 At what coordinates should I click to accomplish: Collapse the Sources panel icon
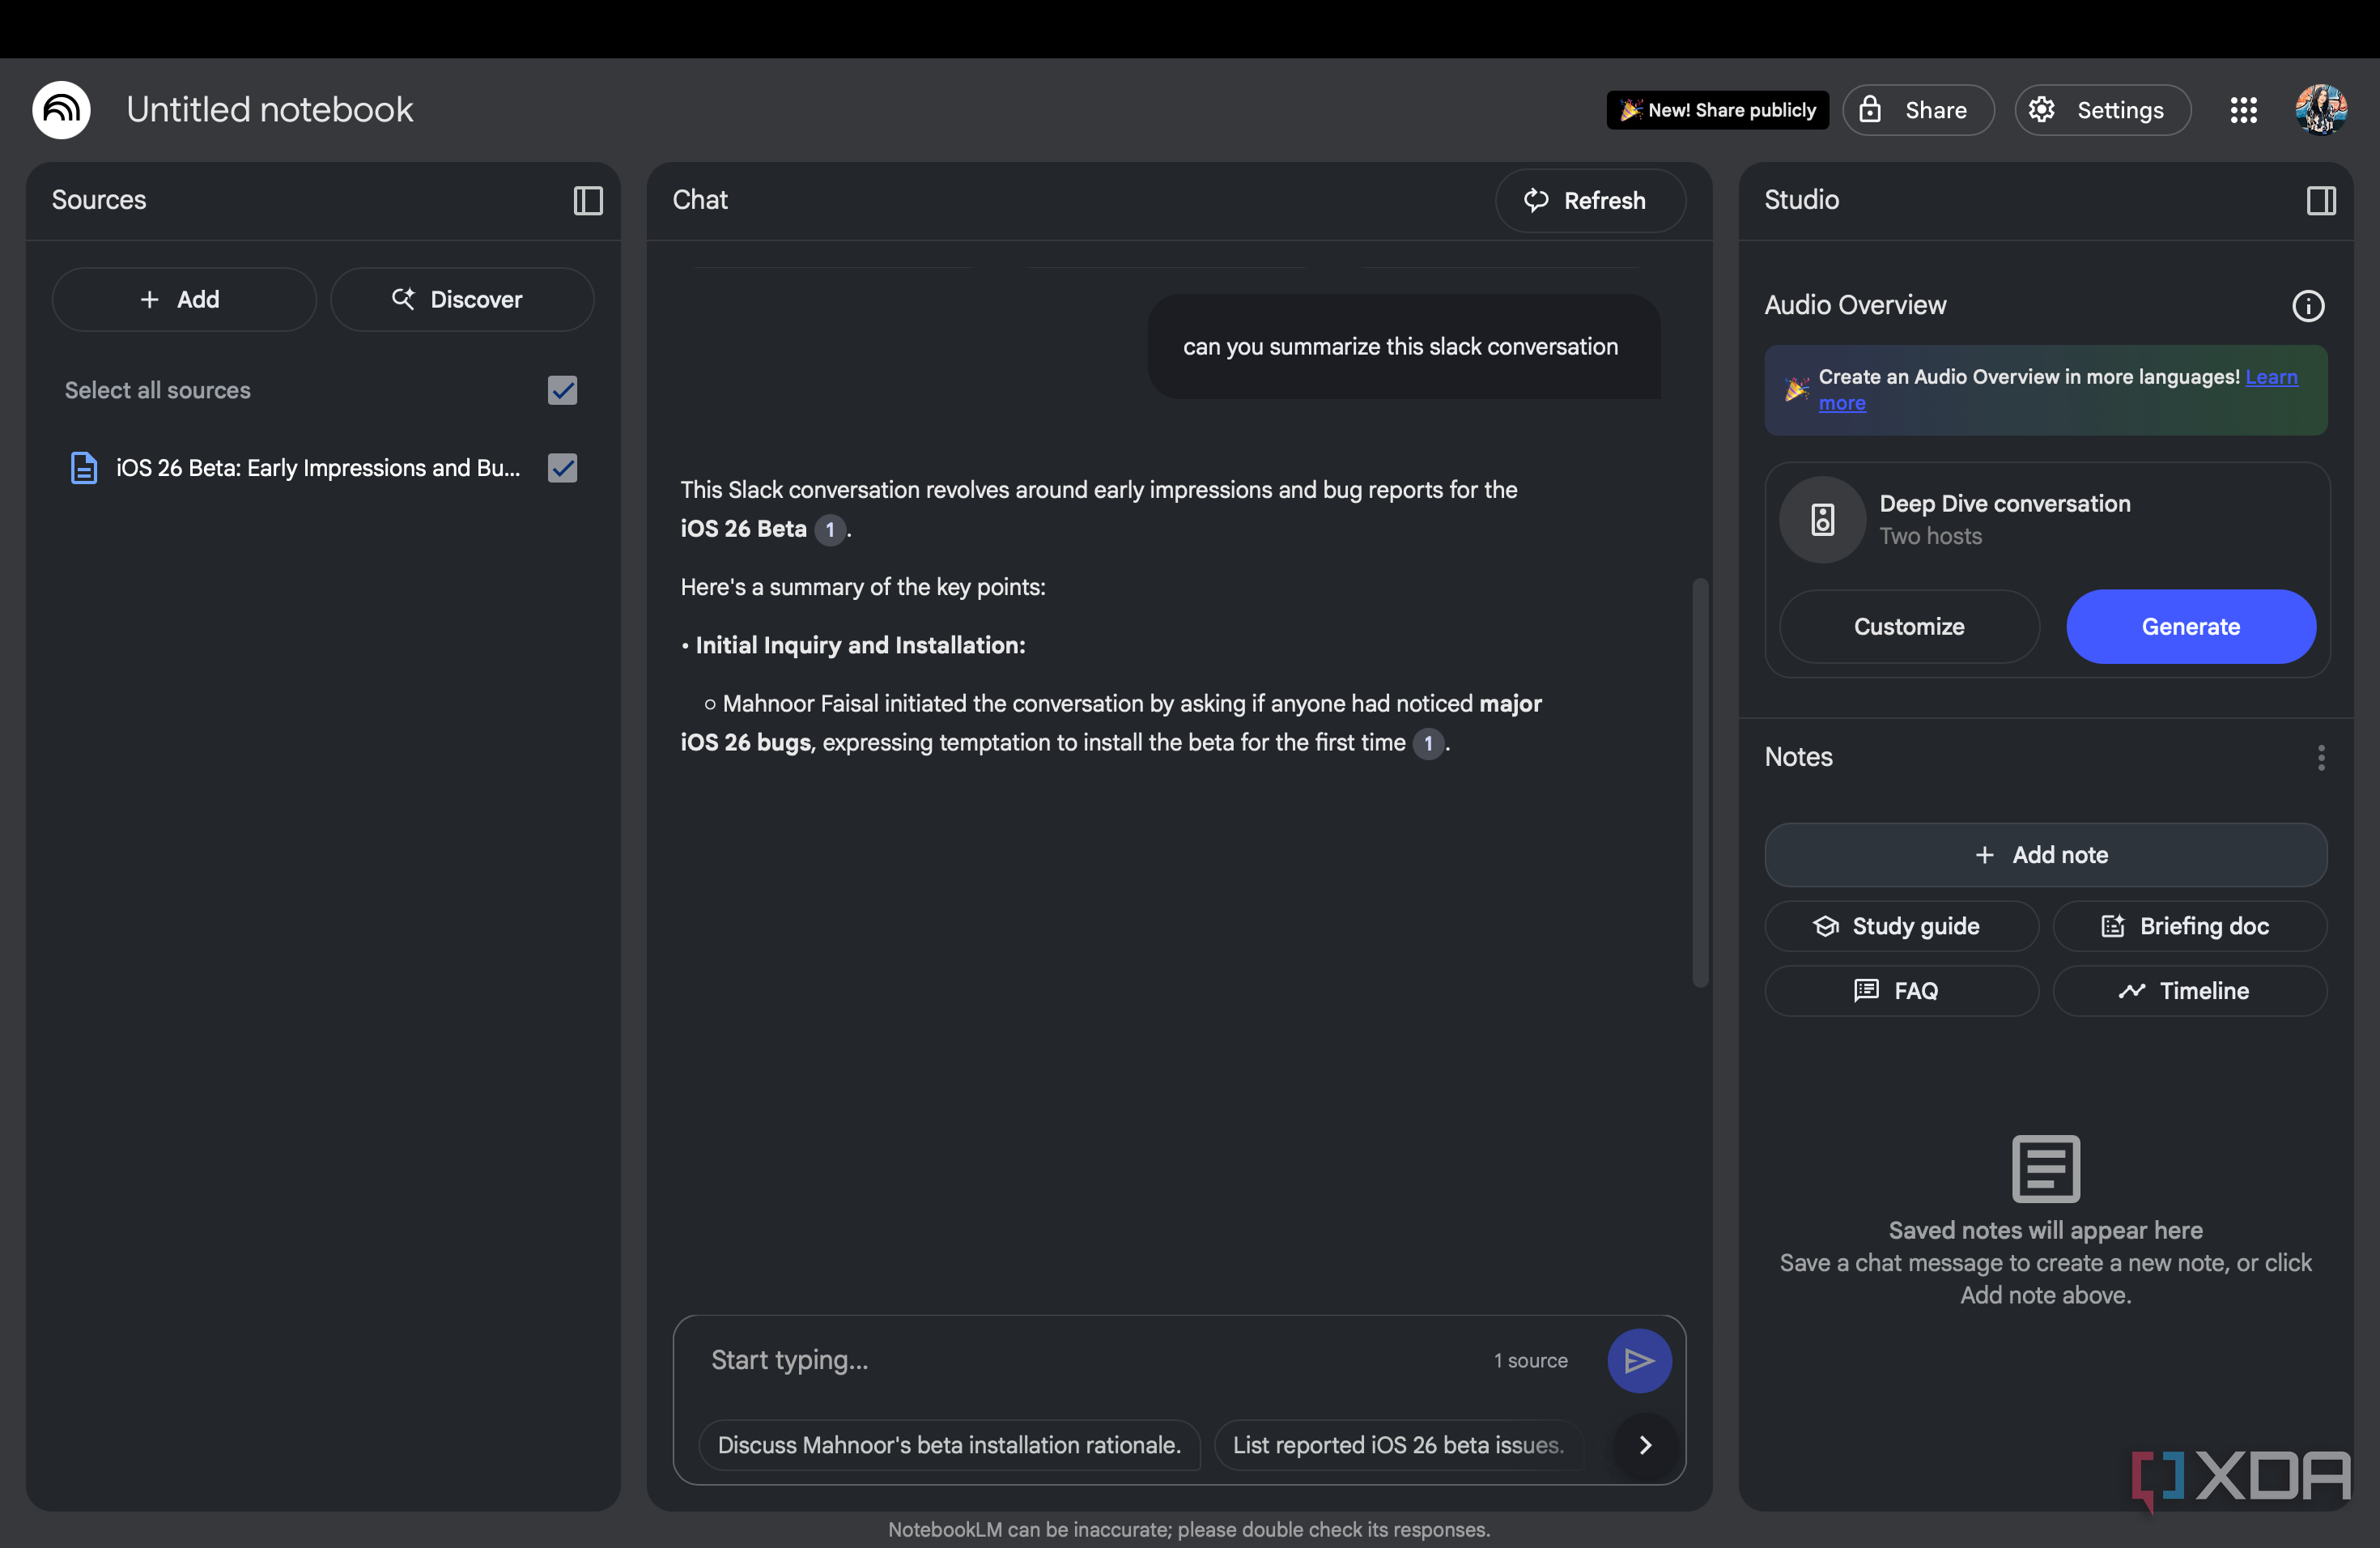coord(588,201)
